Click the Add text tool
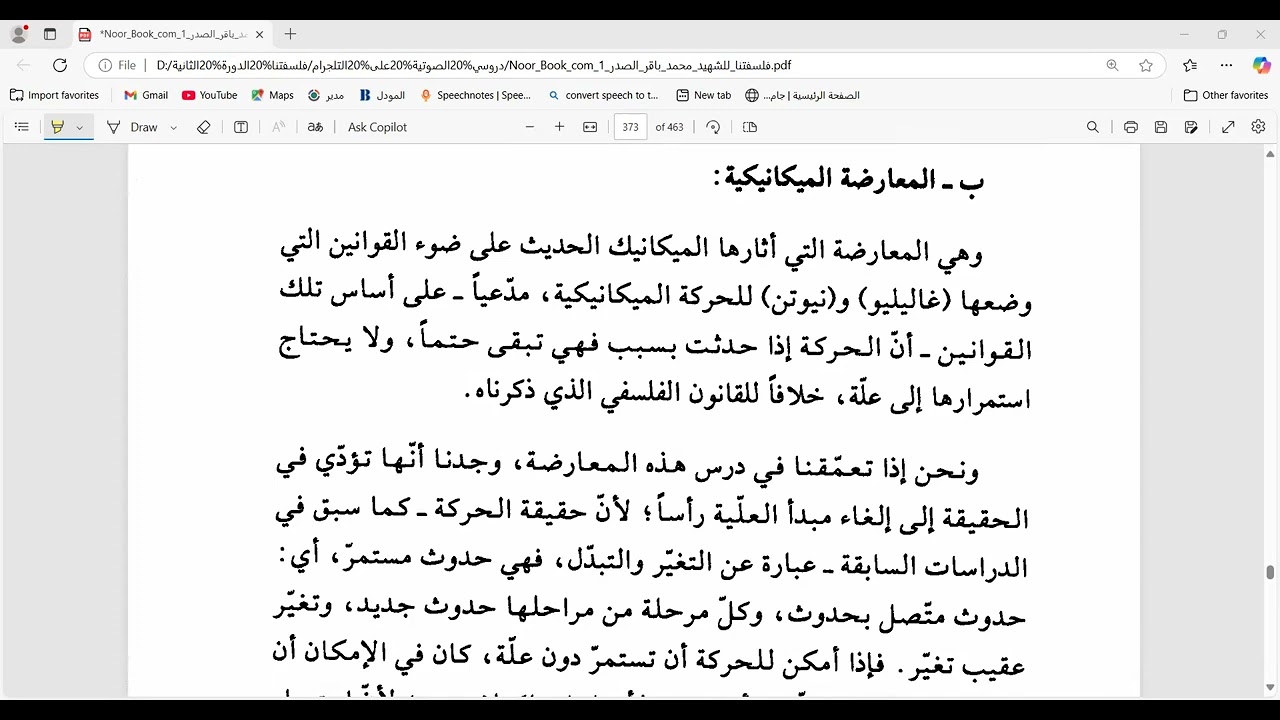 tap(241, 127)
